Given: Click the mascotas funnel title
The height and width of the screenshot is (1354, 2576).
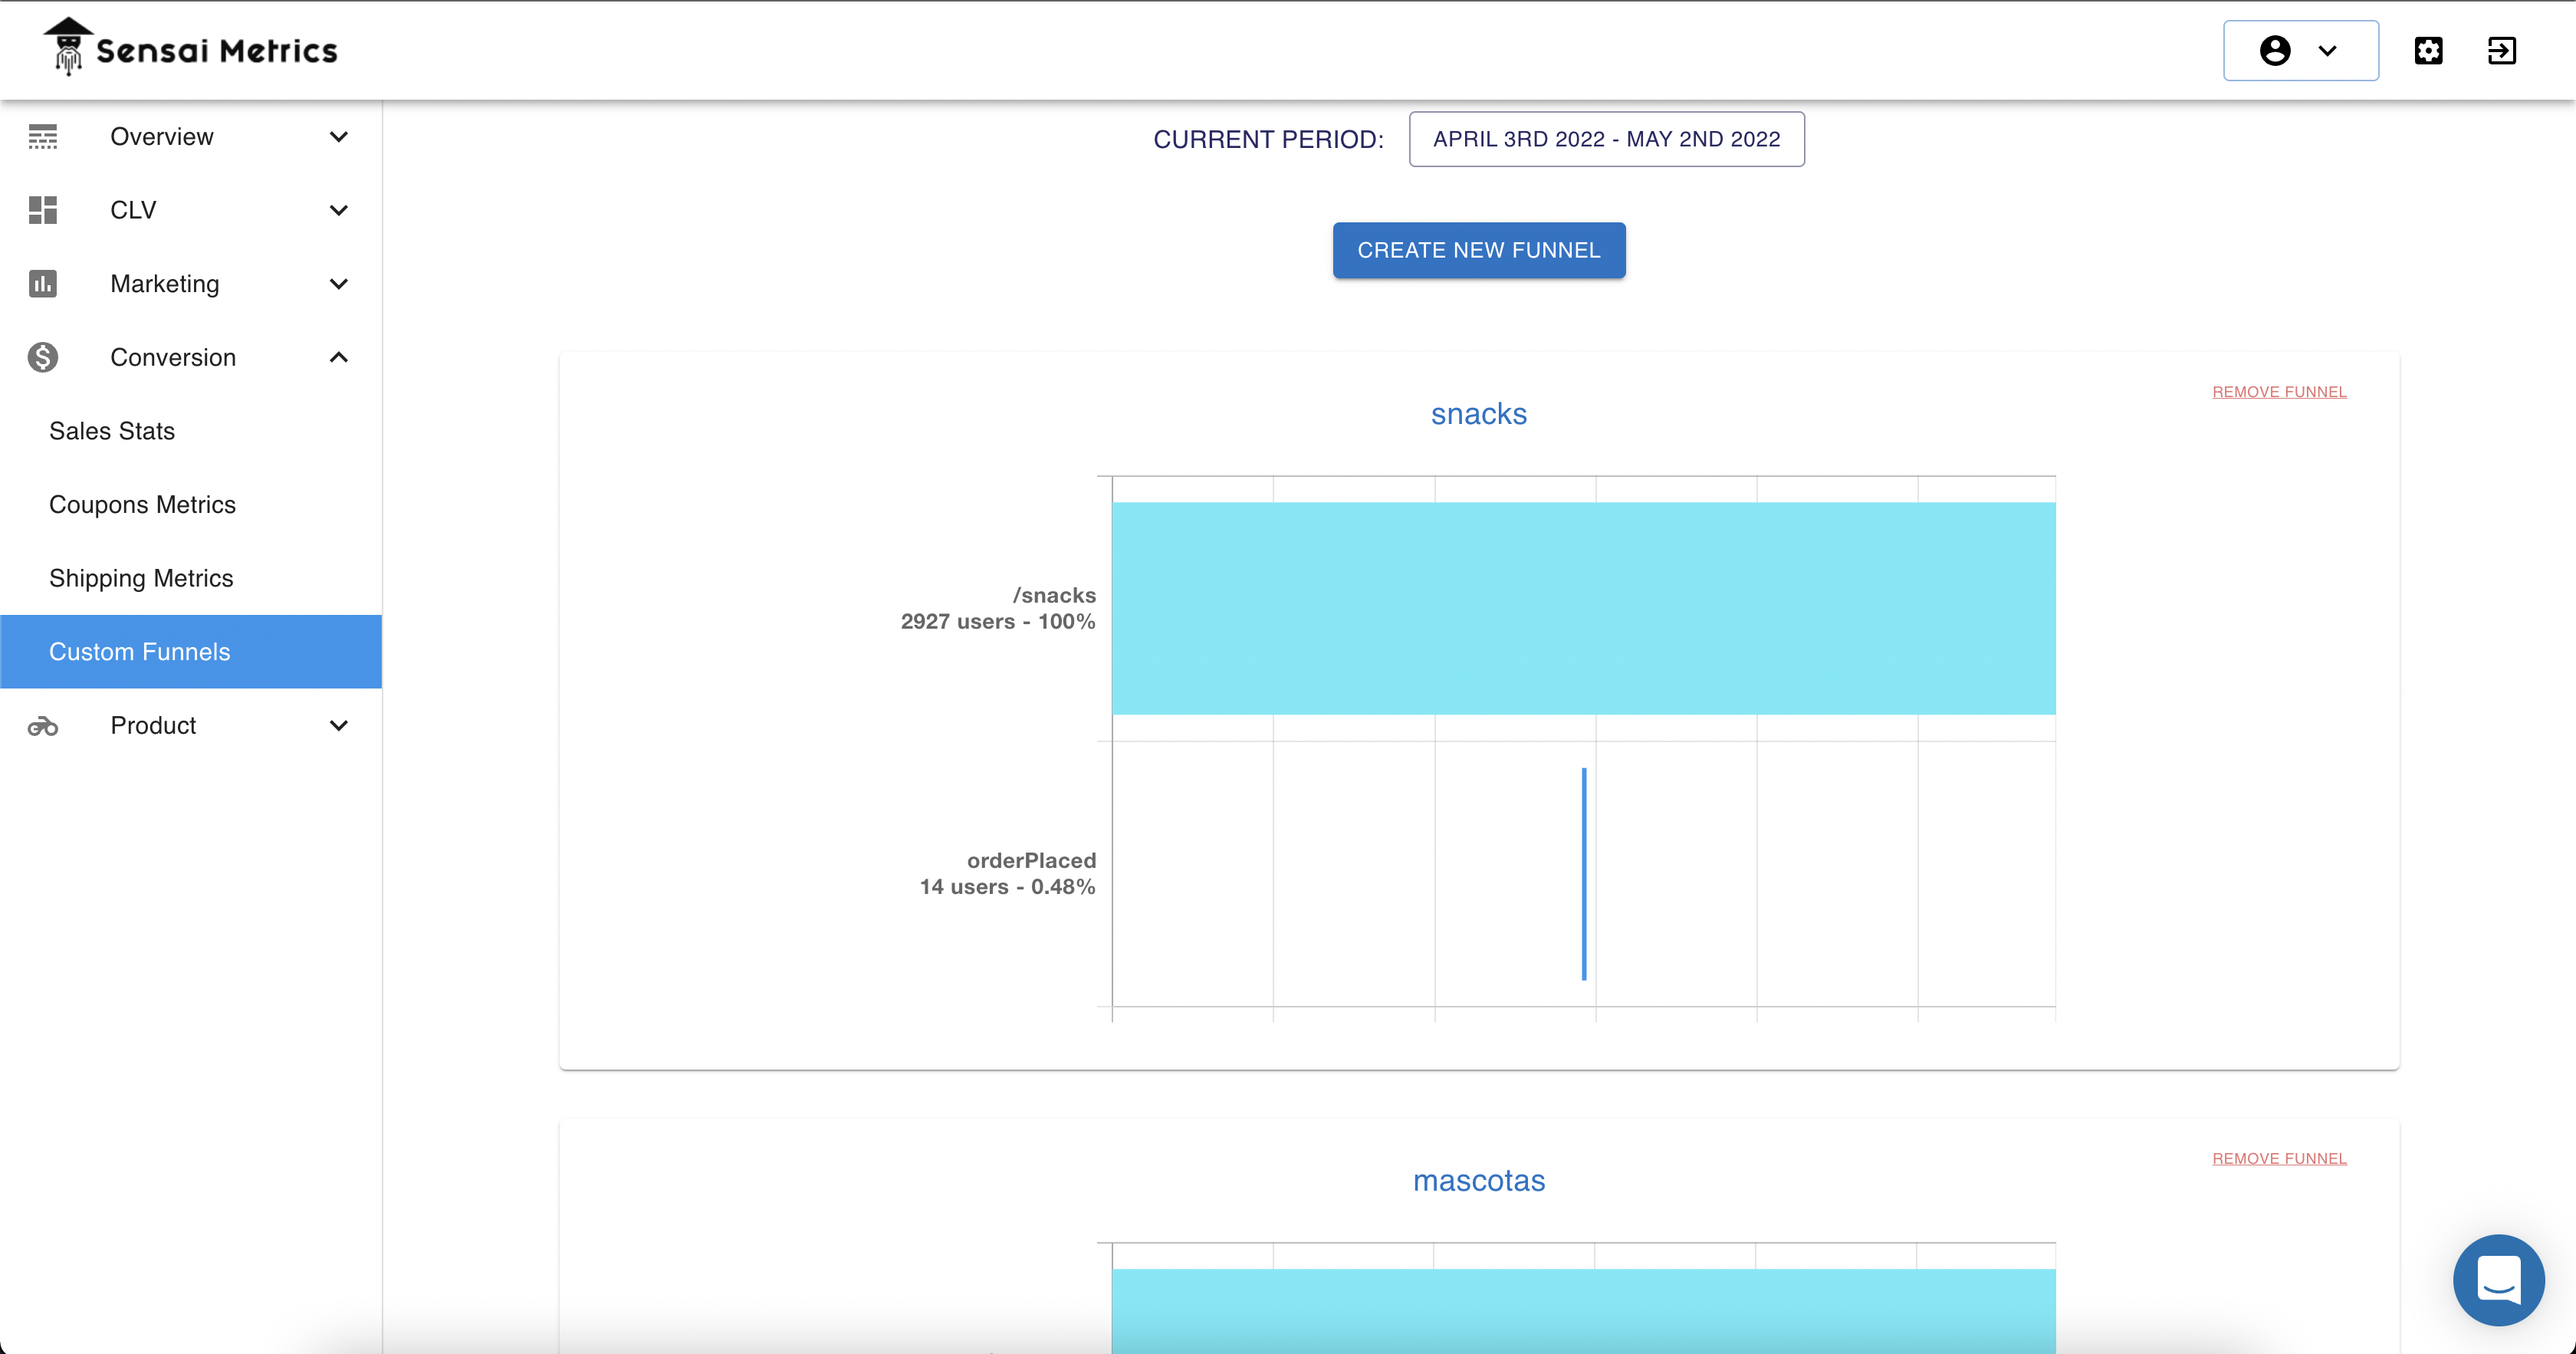Looking at the screenshot, I should click(x=1479, y=1181).
